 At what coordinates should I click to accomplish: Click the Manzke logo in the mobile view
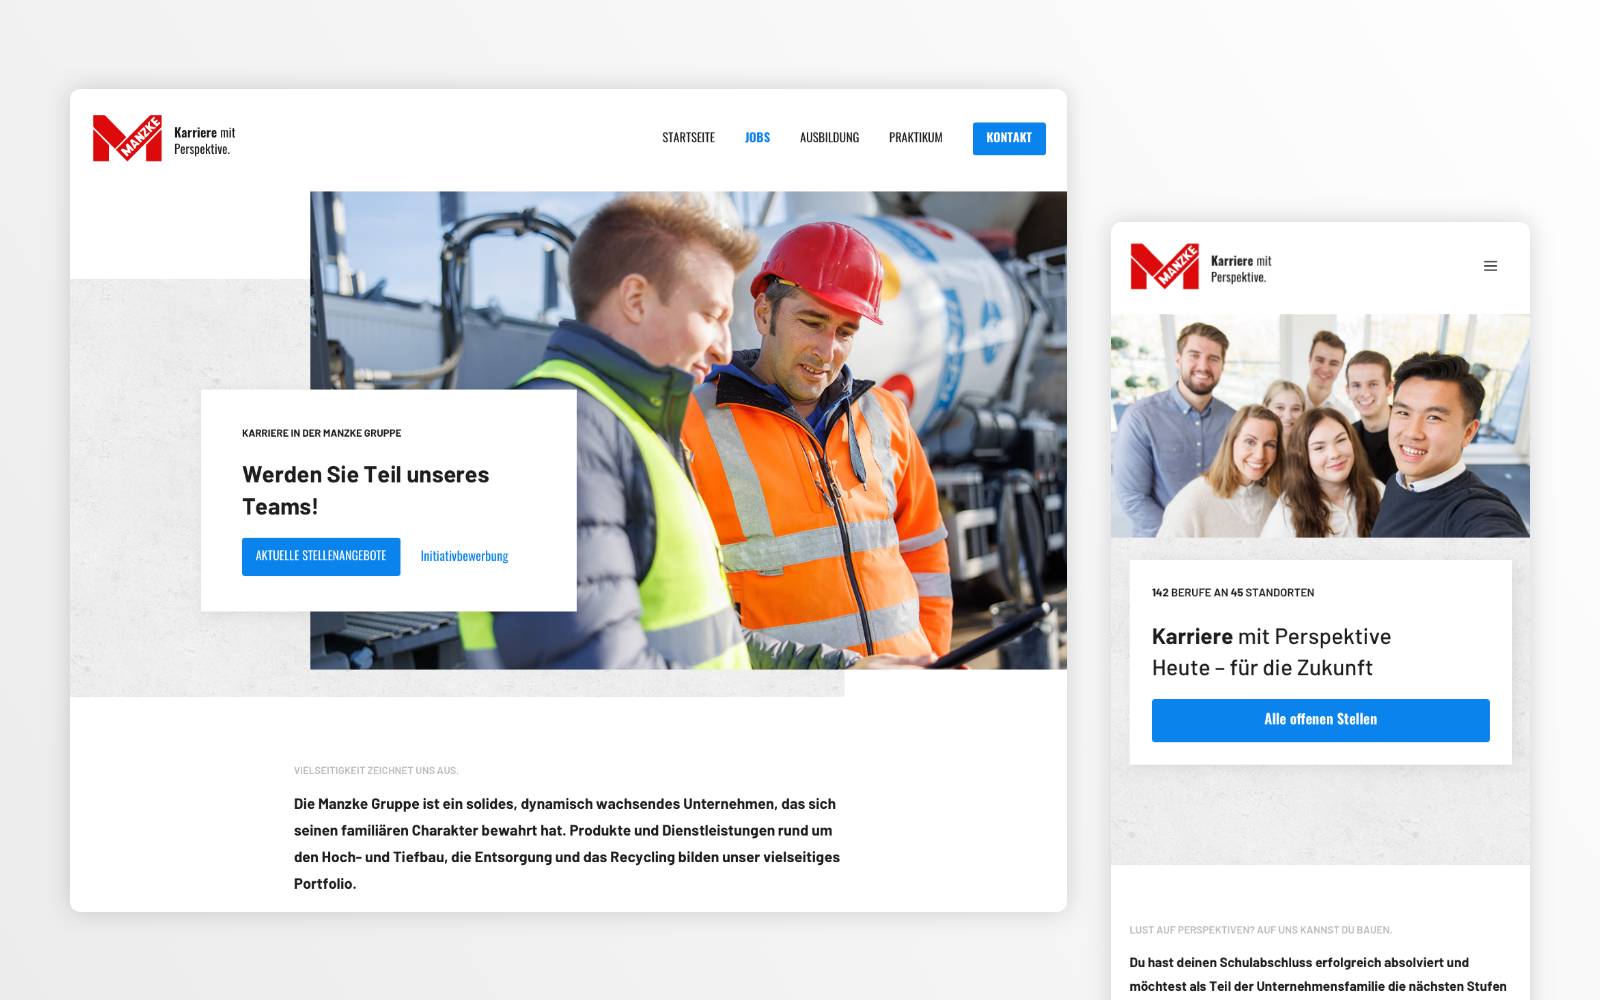[1164, 267]
